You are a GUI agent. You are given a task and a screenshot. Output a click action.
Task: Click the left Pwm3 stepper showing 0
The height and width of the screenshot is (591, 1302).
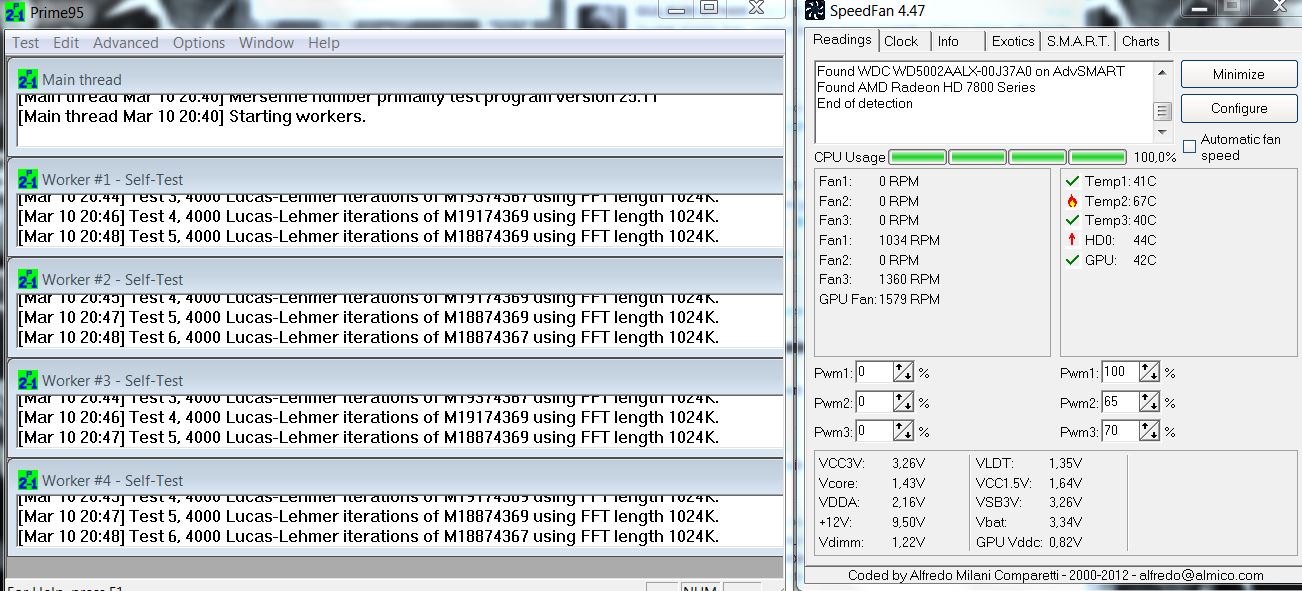coord(904,431)
